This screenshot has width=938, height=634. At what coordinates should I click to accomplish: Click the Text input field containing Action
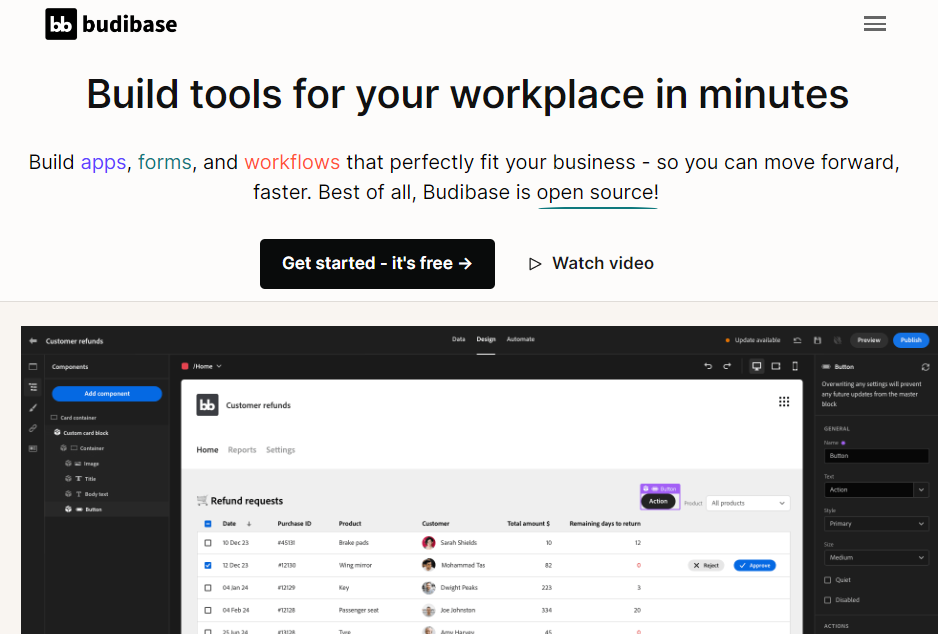[869, 490]
